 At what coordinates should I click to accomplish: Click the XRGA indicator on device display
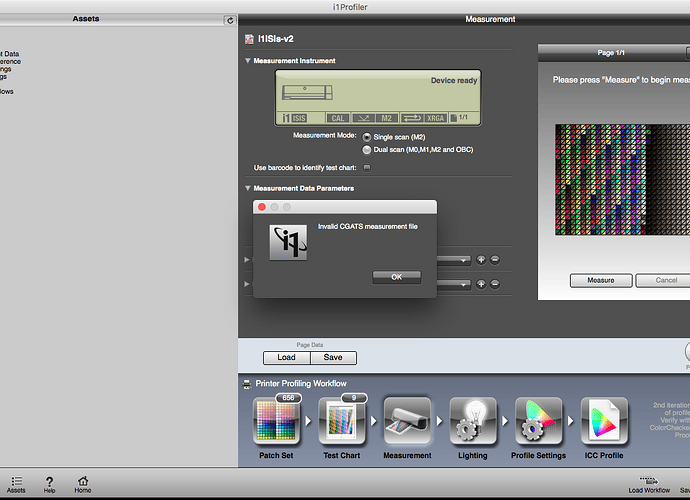(x=435, y=118)
